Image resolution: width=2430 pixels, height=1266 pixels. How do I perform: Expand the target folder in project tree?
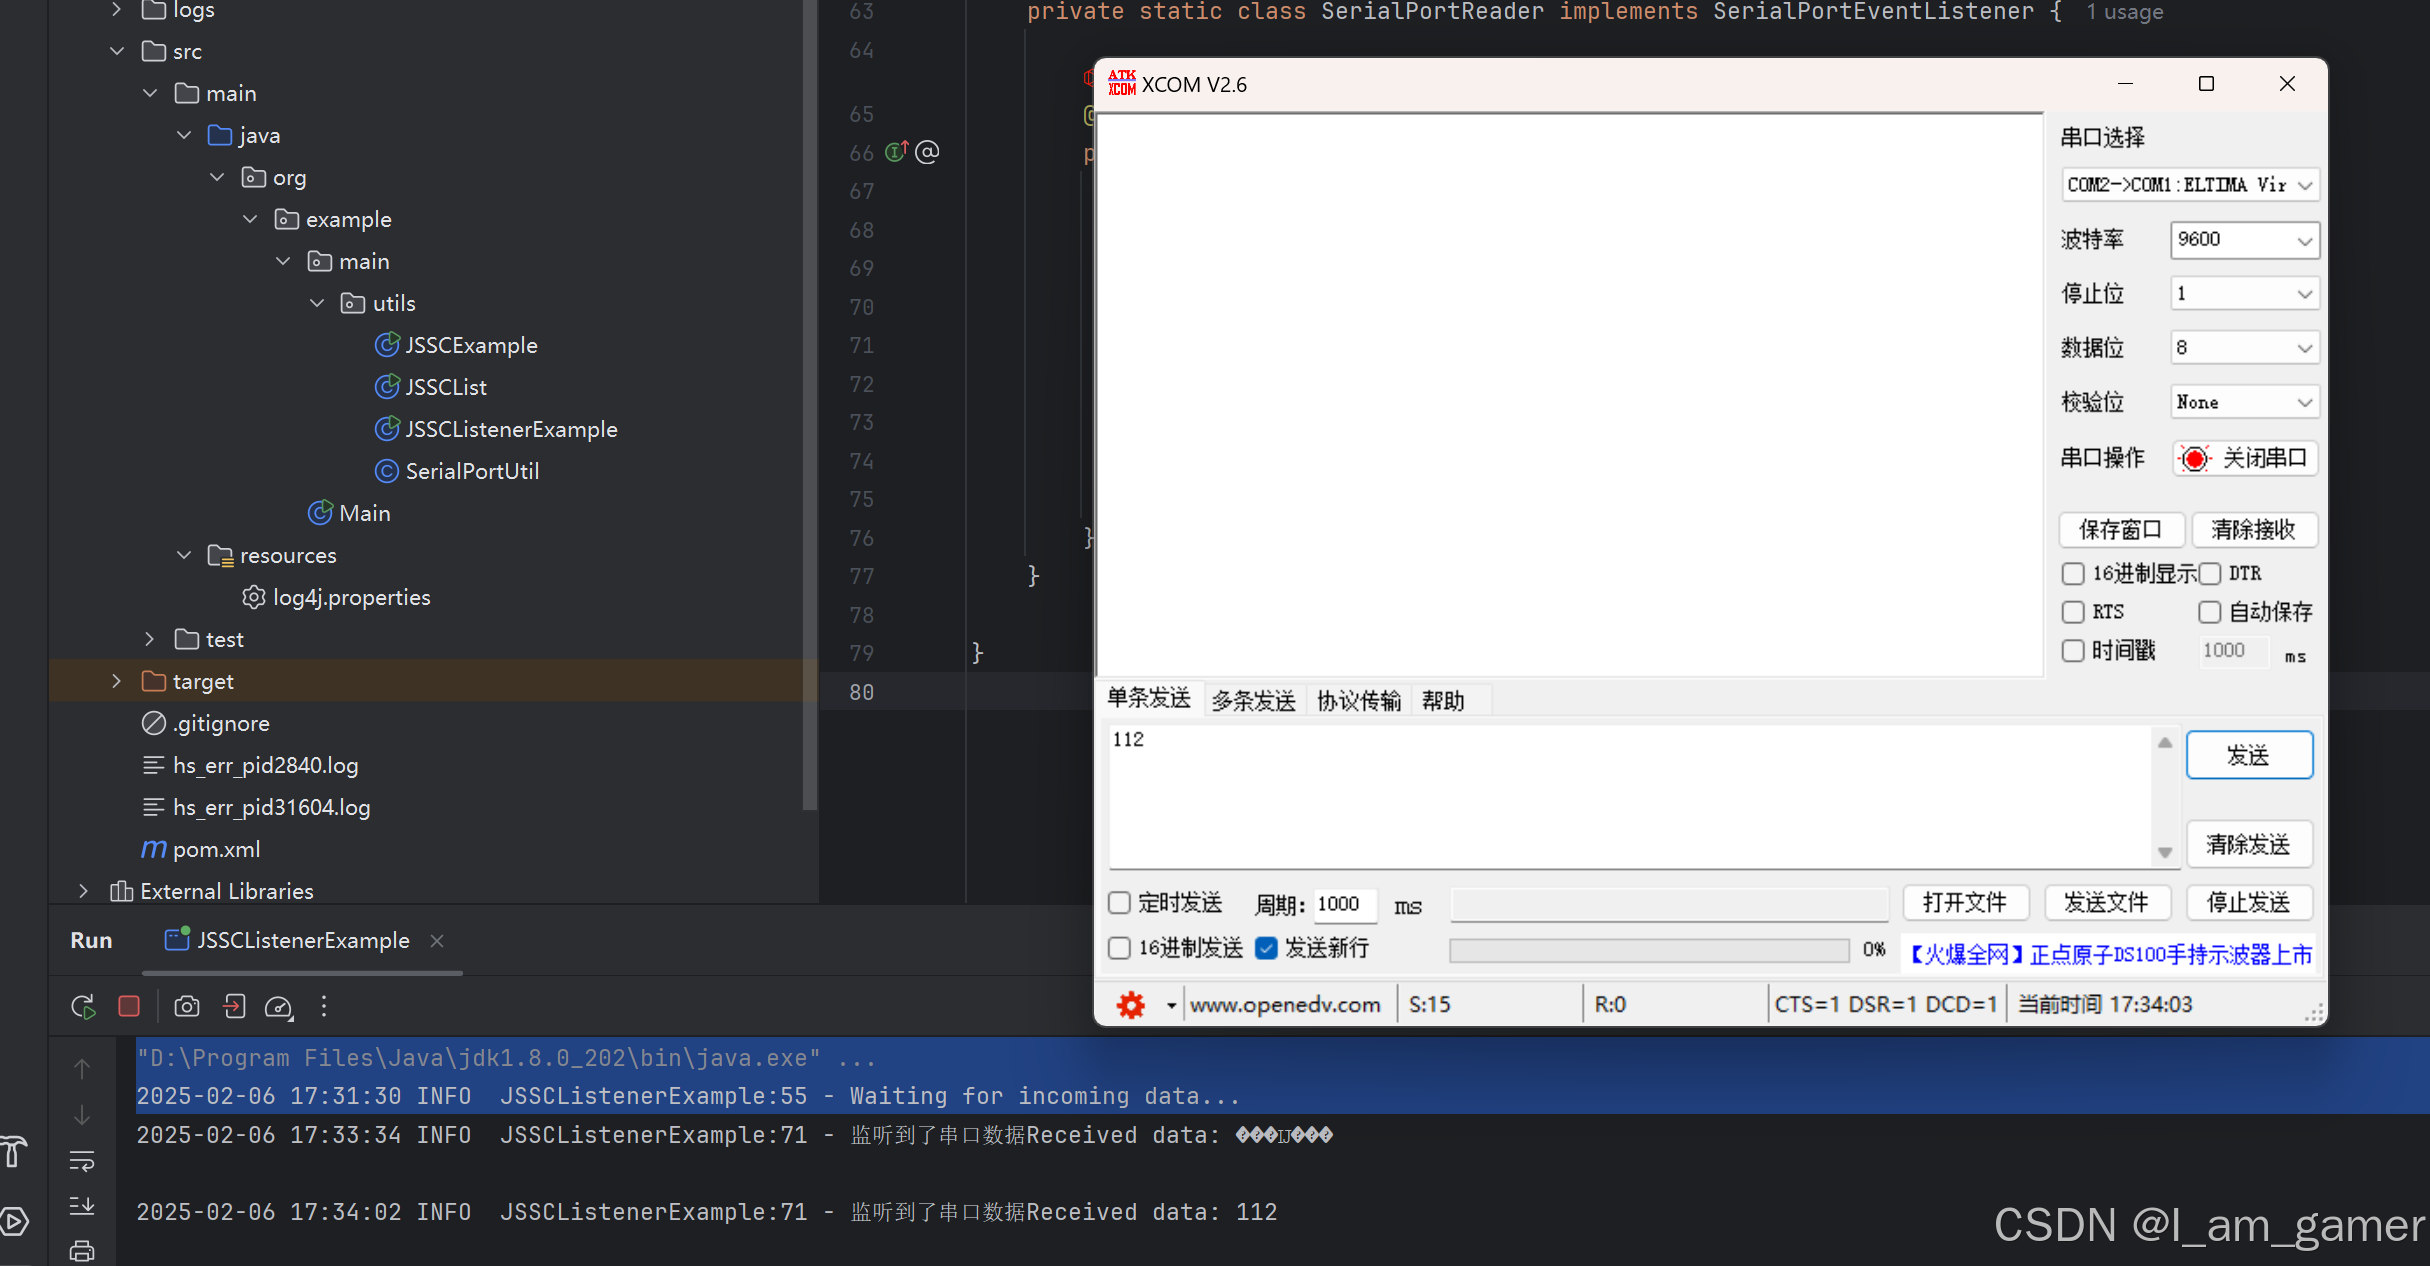click(117, 681)
